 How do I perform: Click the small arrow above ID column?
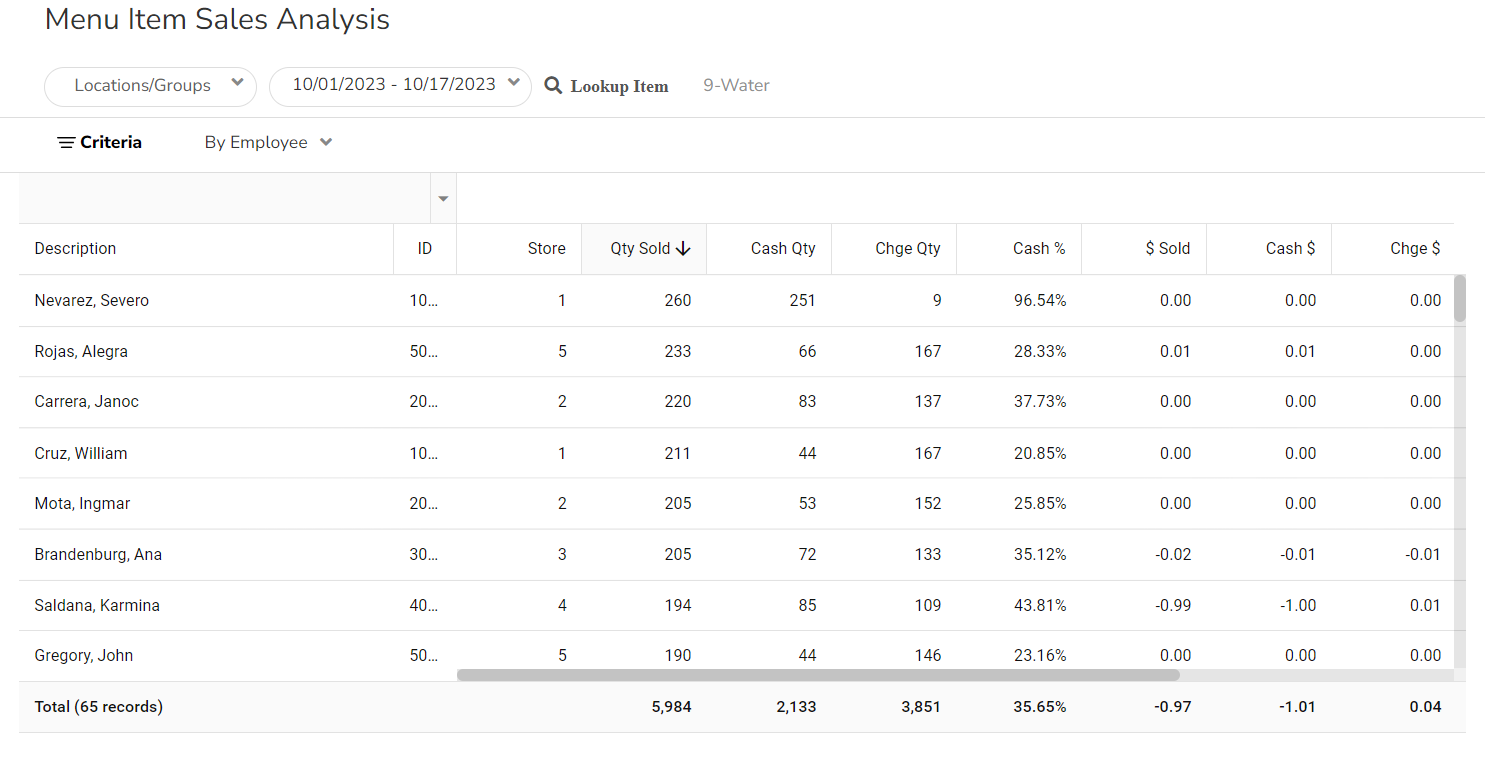(443, 199)
